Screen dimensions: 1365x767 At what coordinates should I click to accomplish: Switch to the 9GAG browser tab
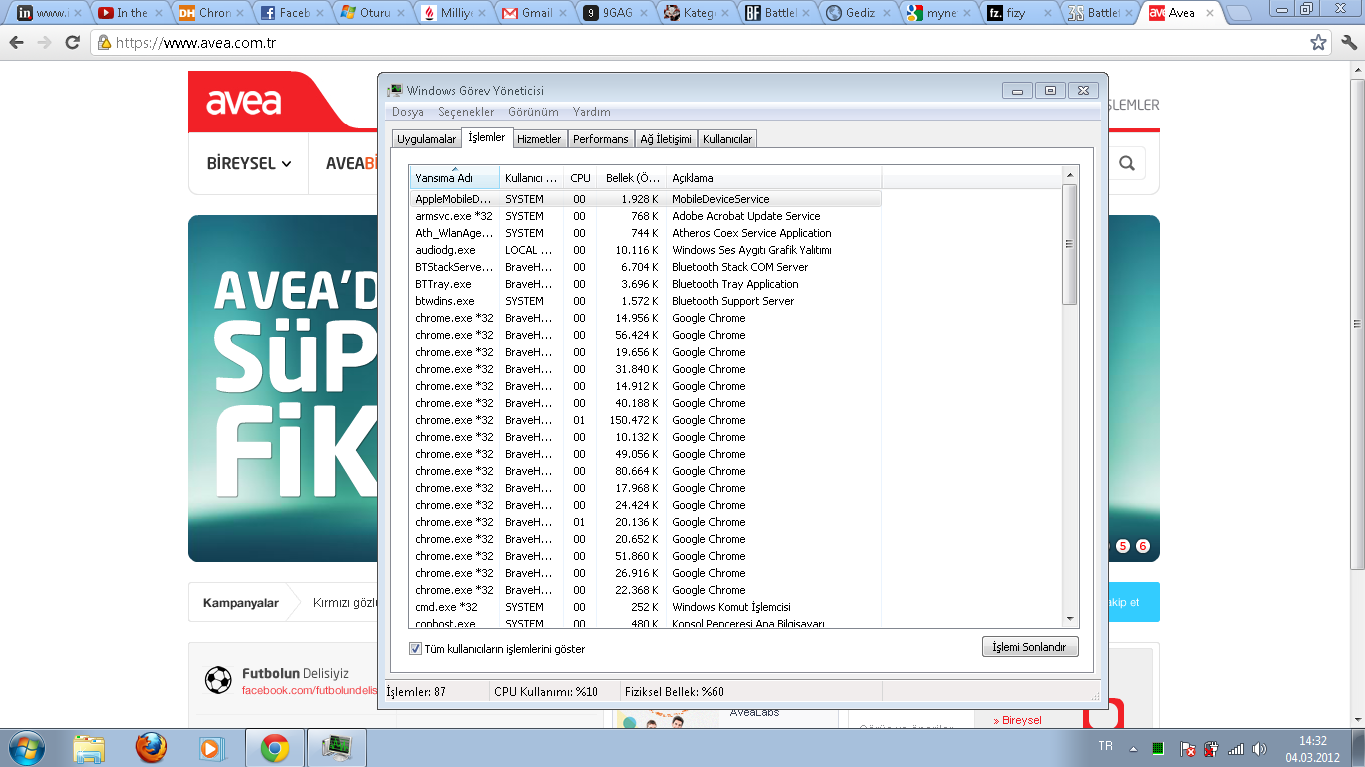(614, 13)
